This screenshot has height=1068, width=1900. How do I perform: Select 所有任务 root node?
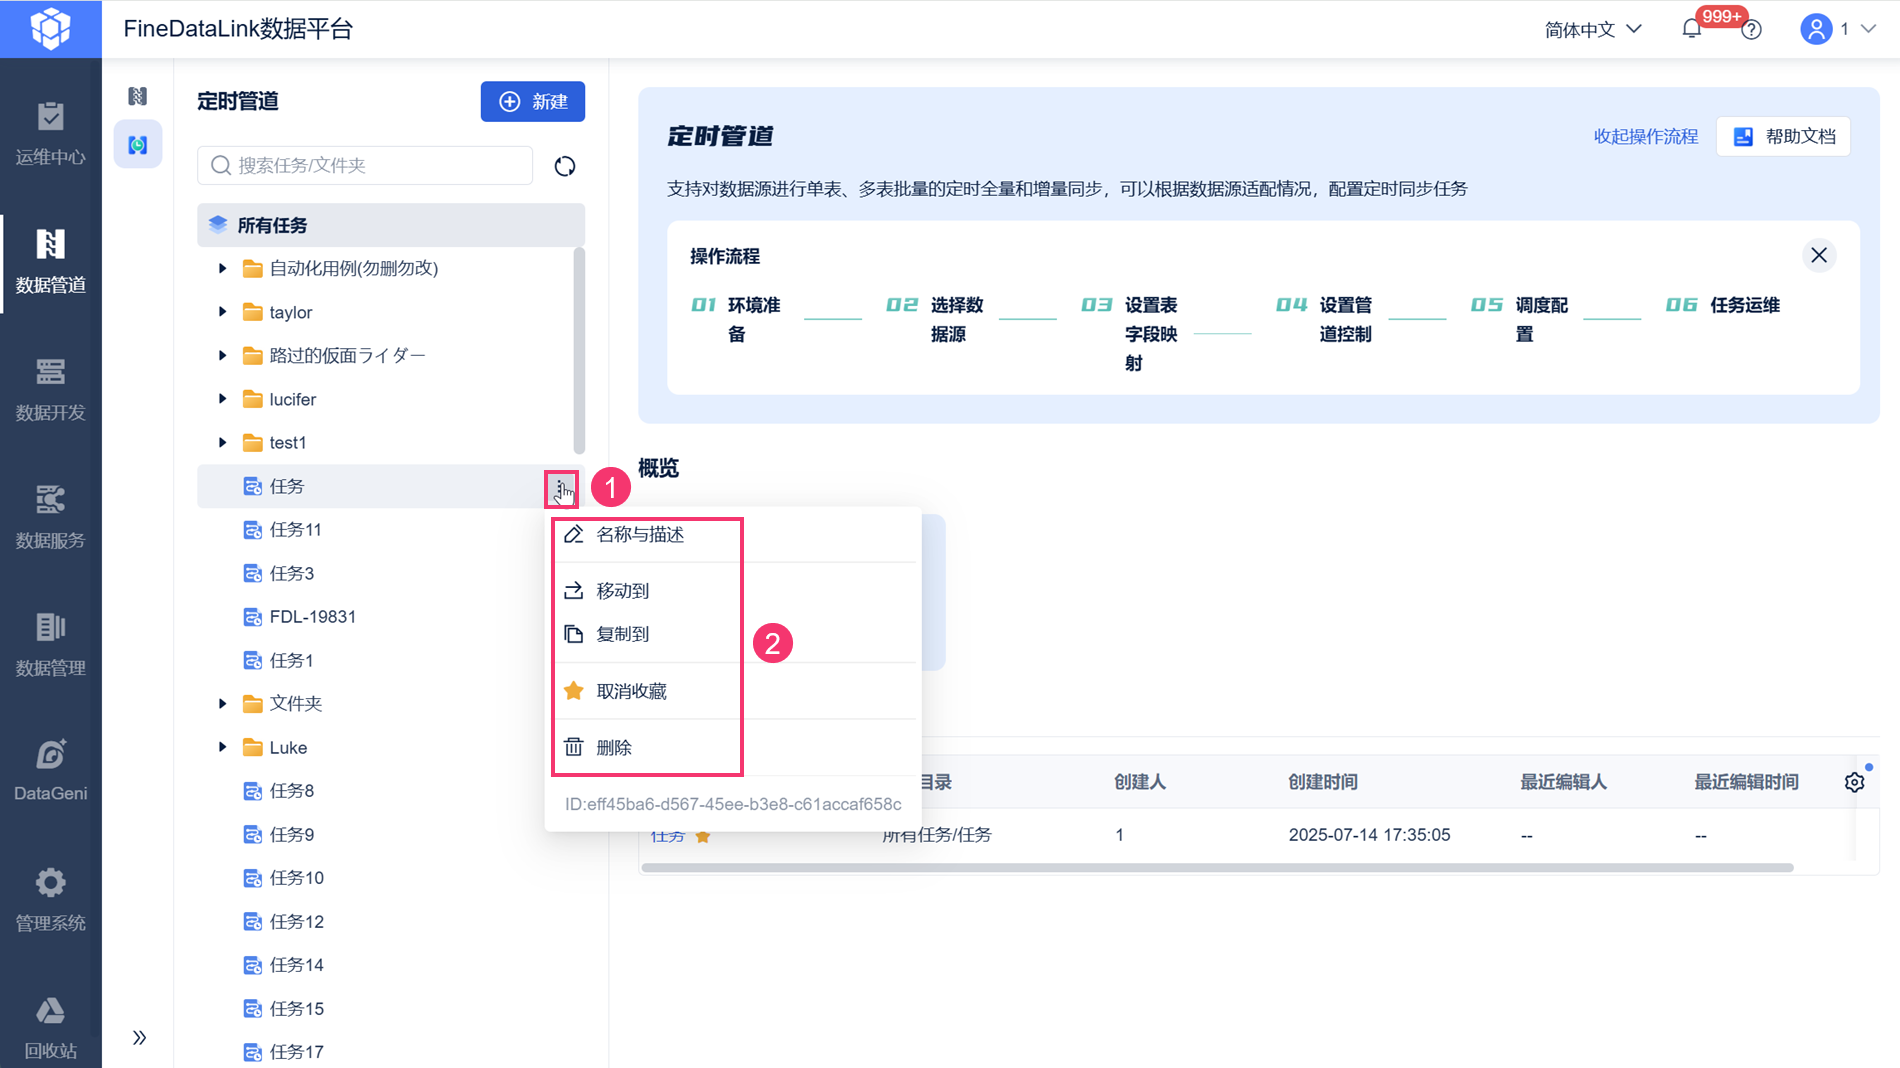click(x=391, y=225)
